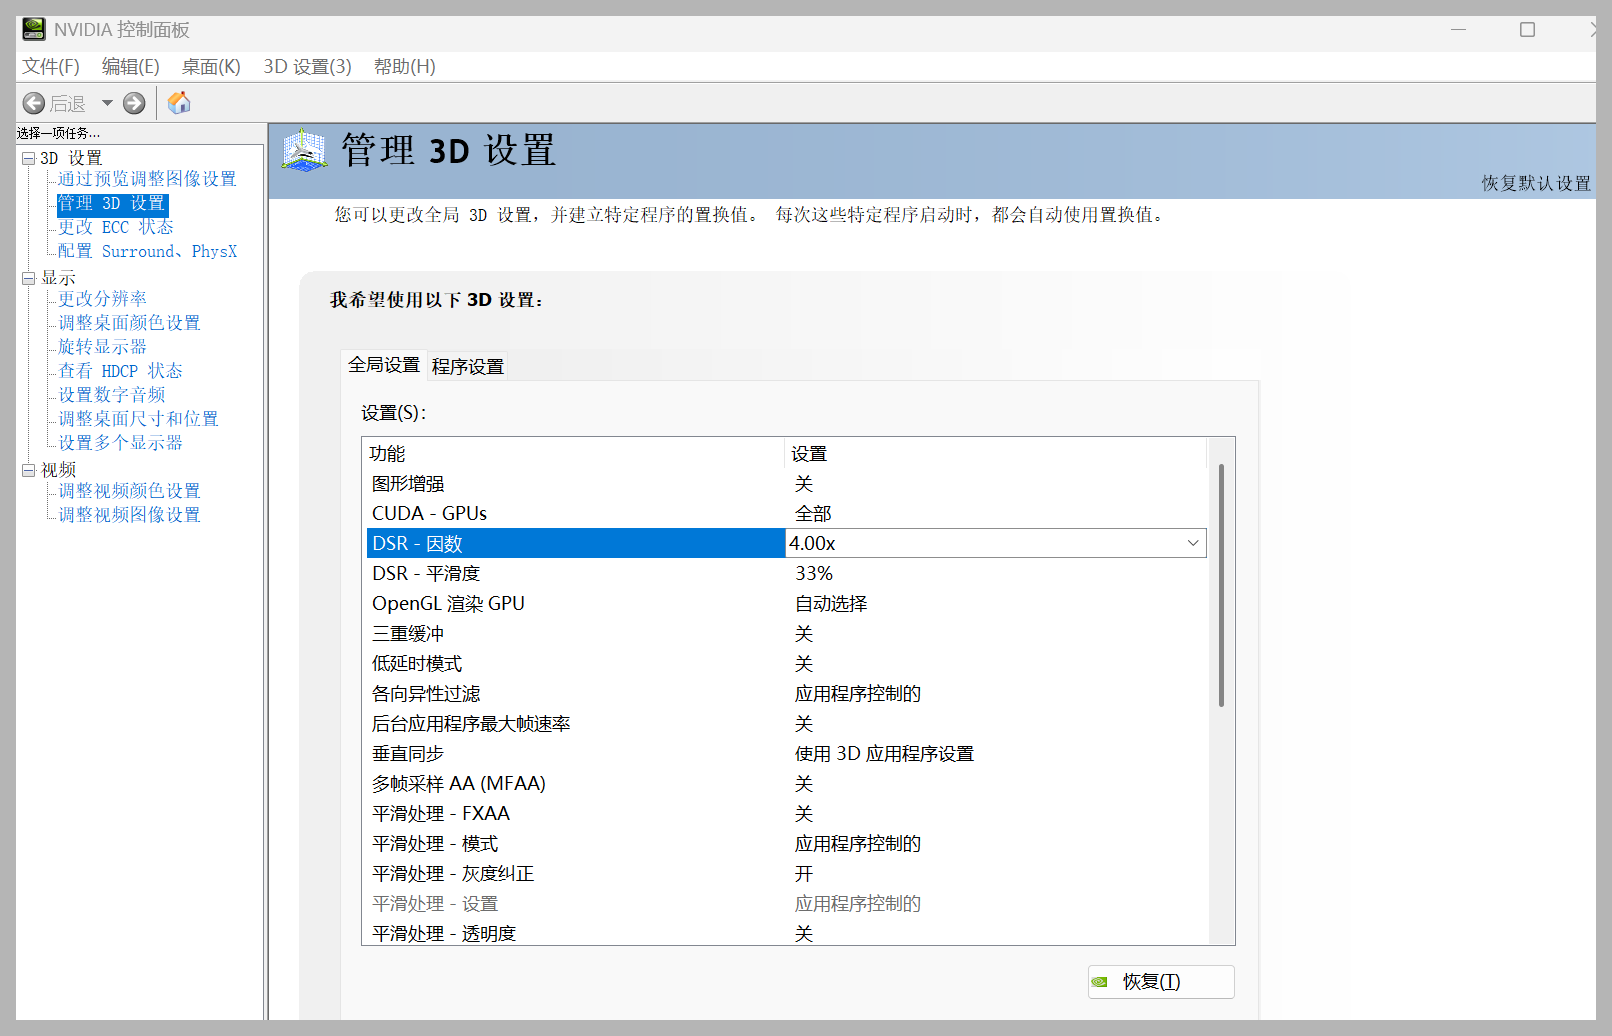Select the 各向异性过滤 row
Viewport: 1612px width, 1036px height.
coord(786,693)
